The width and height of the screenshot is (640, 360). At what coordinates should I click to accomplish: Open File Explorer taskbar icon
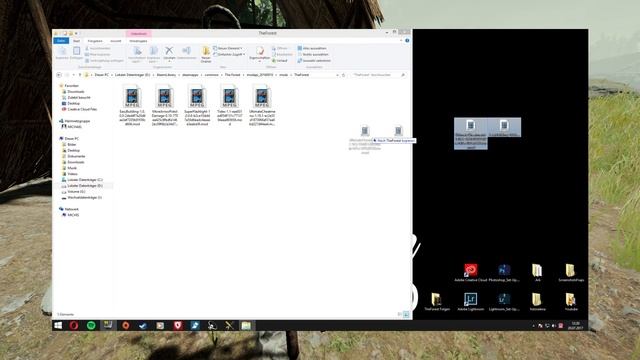click(x=246, y=325)
